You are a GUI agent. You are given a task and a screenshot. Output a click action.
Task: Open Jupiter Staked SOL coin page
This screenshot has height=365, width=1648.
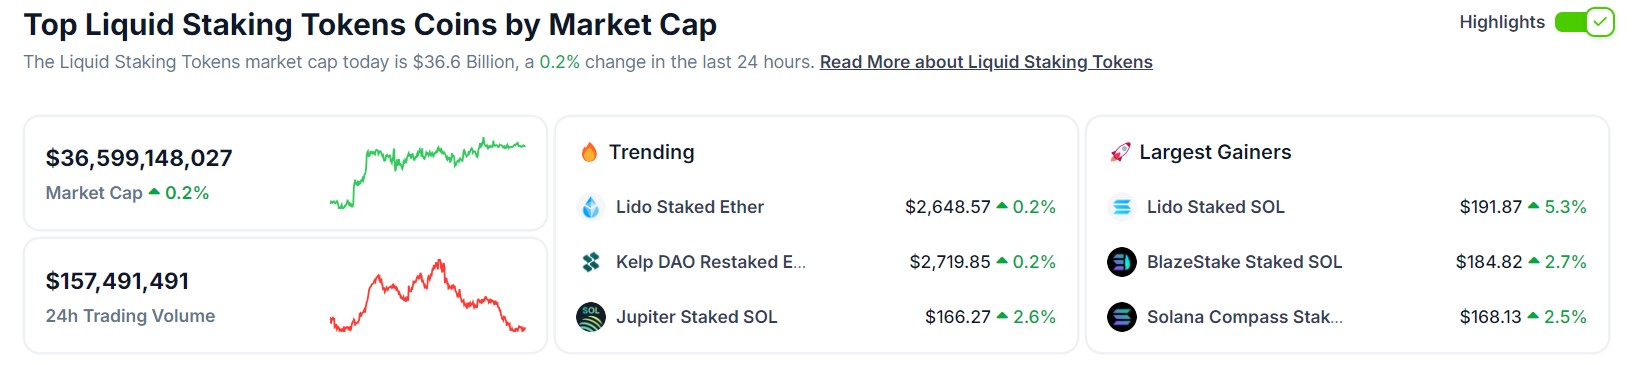pyautogui.click(x=696, y=317)
